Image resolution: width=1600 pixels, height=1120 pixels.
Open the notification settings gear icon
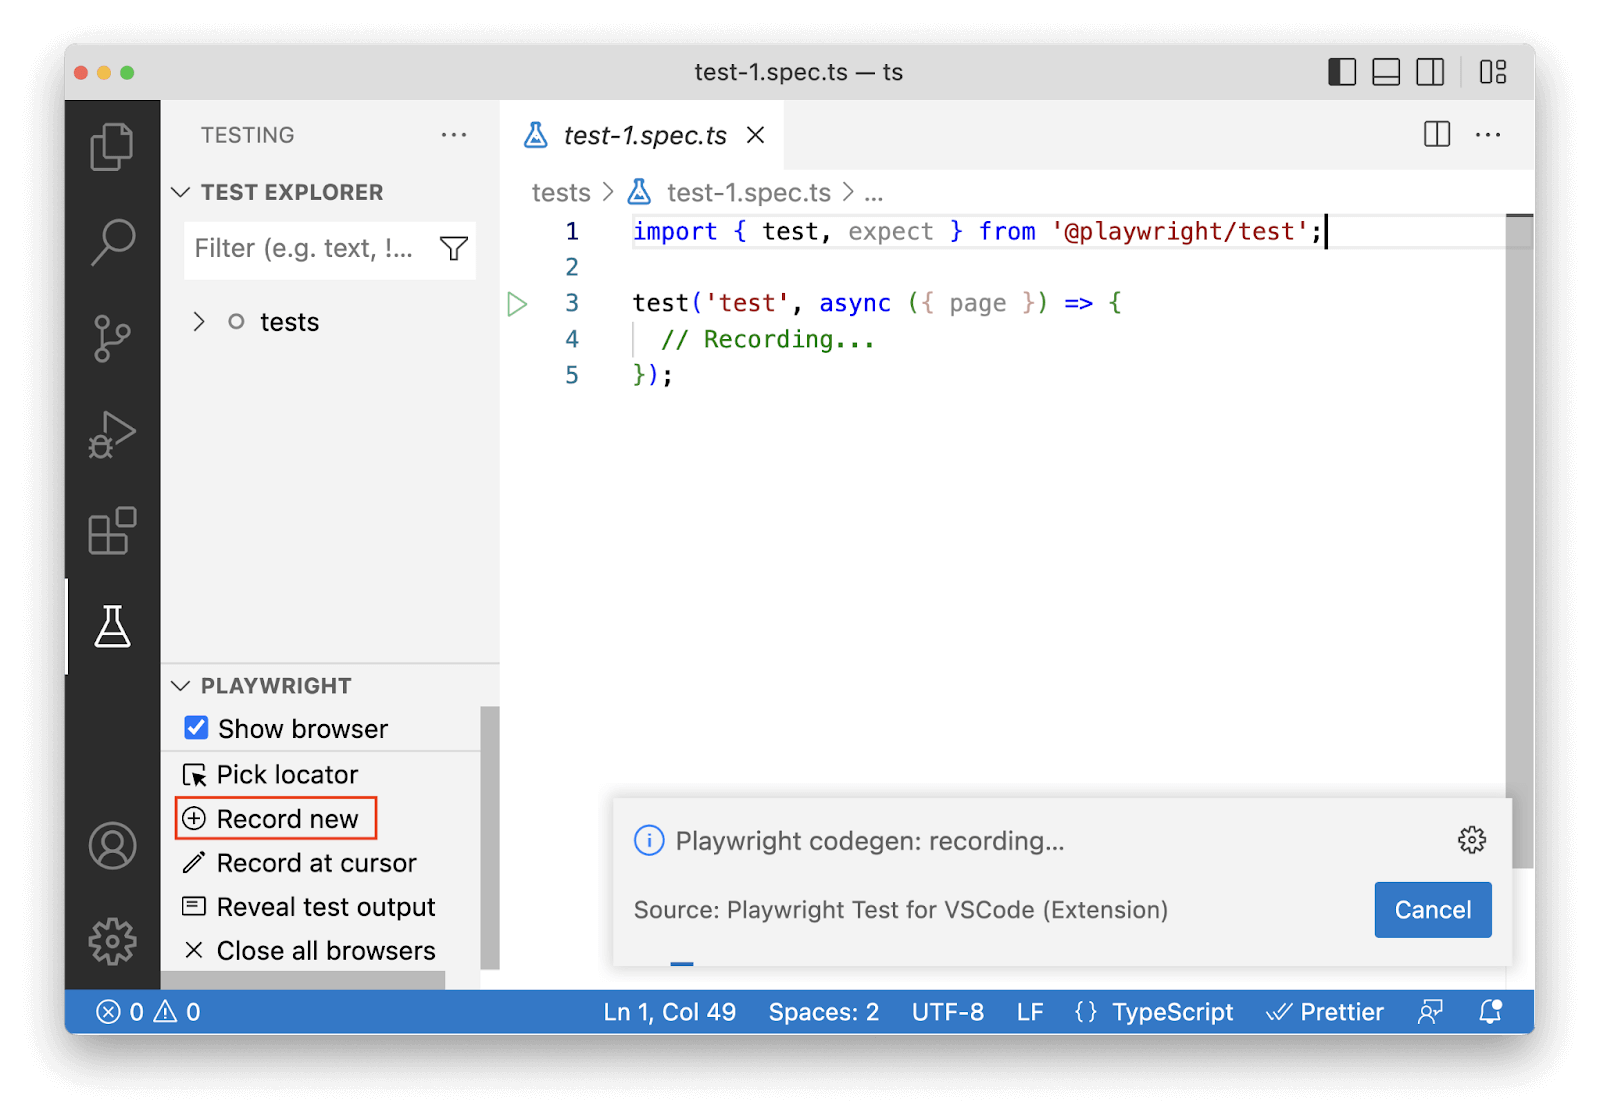1471,840
